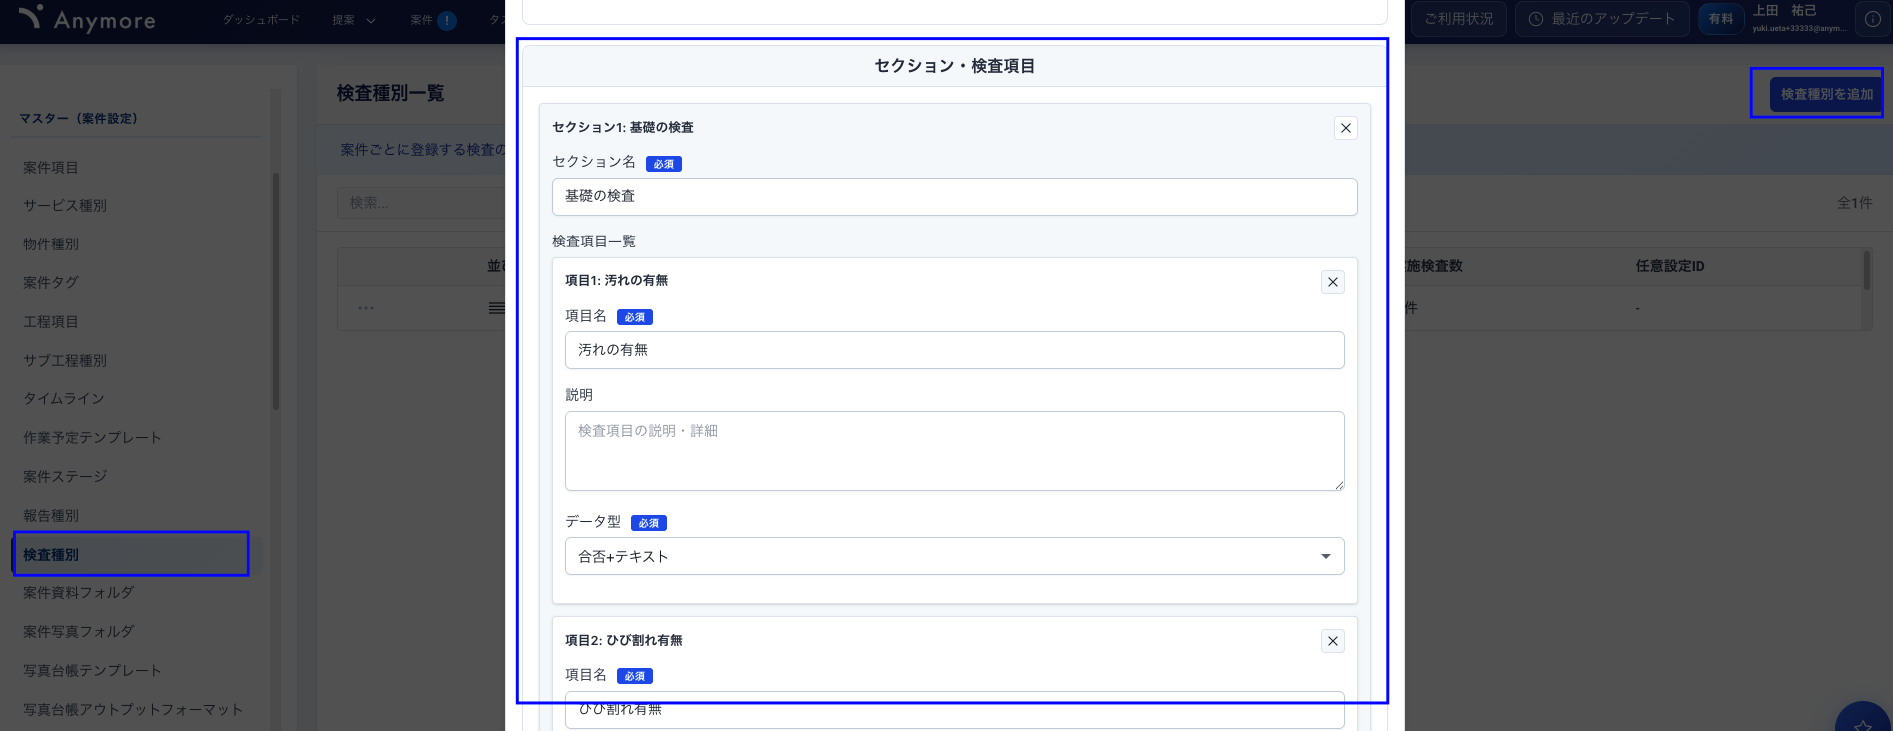Viewport: 1893px width, 731px height.
Task: Click the row reorder handle icon
Action: tap(496, 308)
